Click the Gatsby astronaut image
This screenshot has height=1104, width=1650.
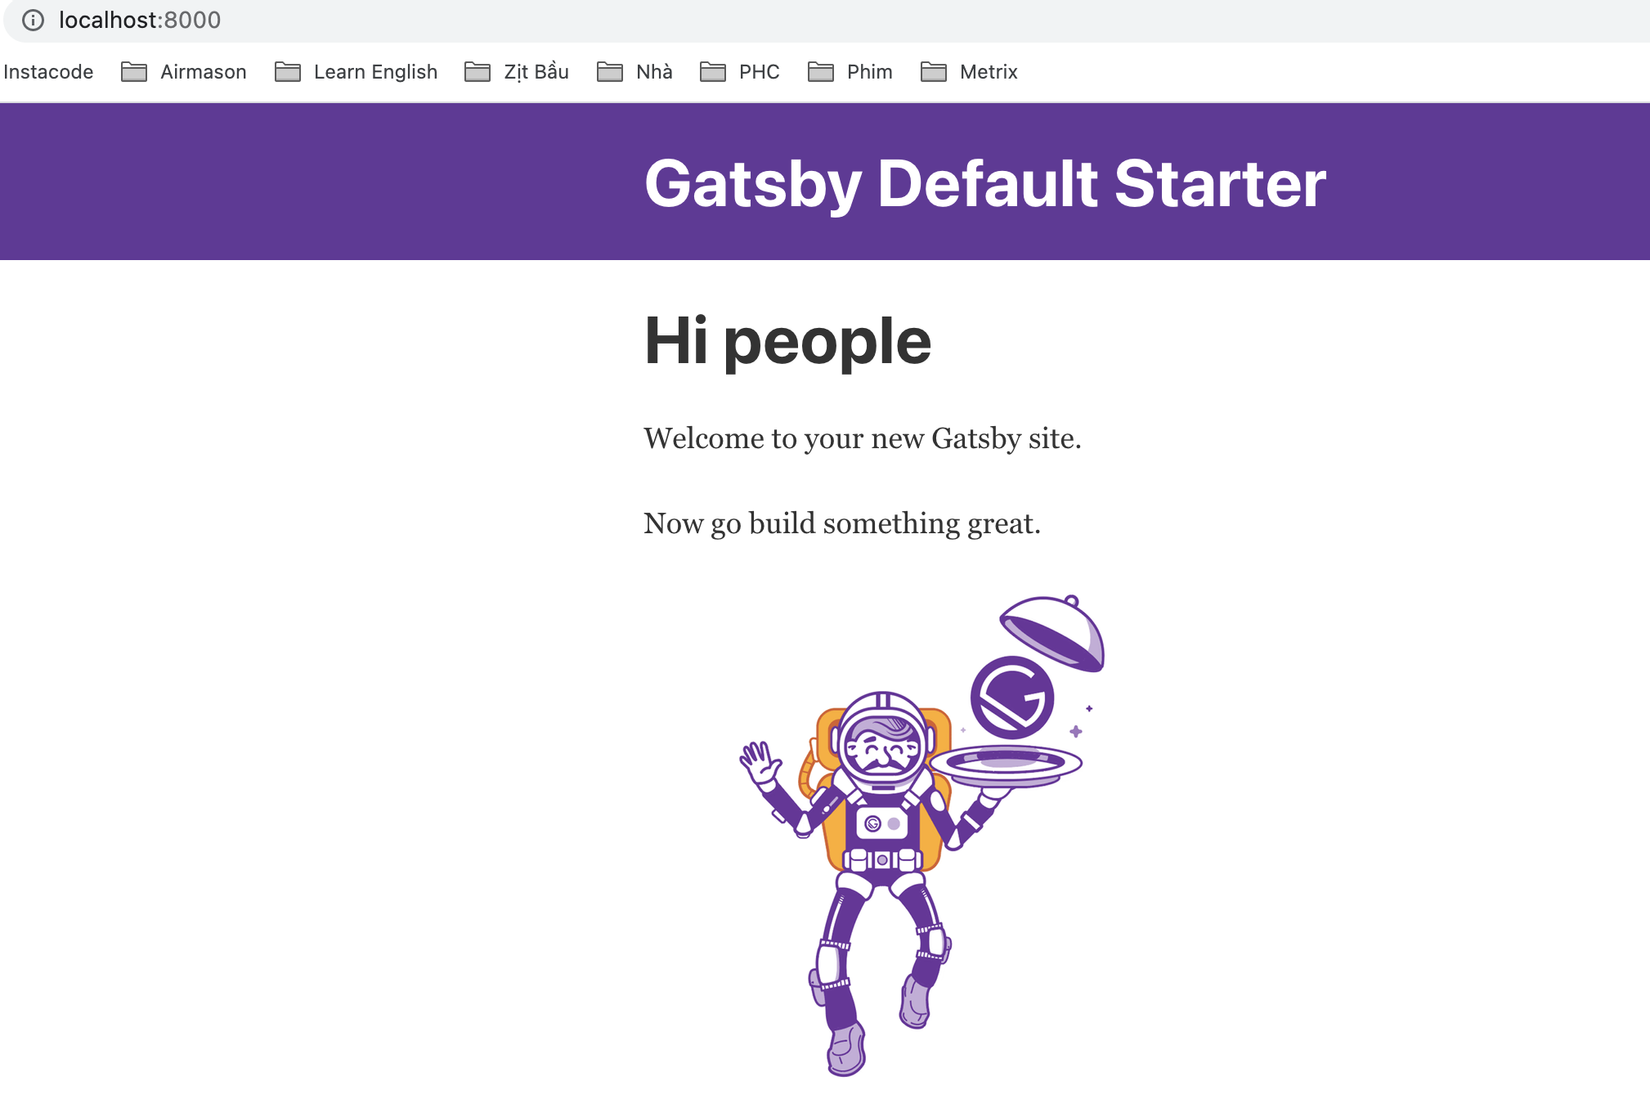pyautogui.click(x=922, y=835)
